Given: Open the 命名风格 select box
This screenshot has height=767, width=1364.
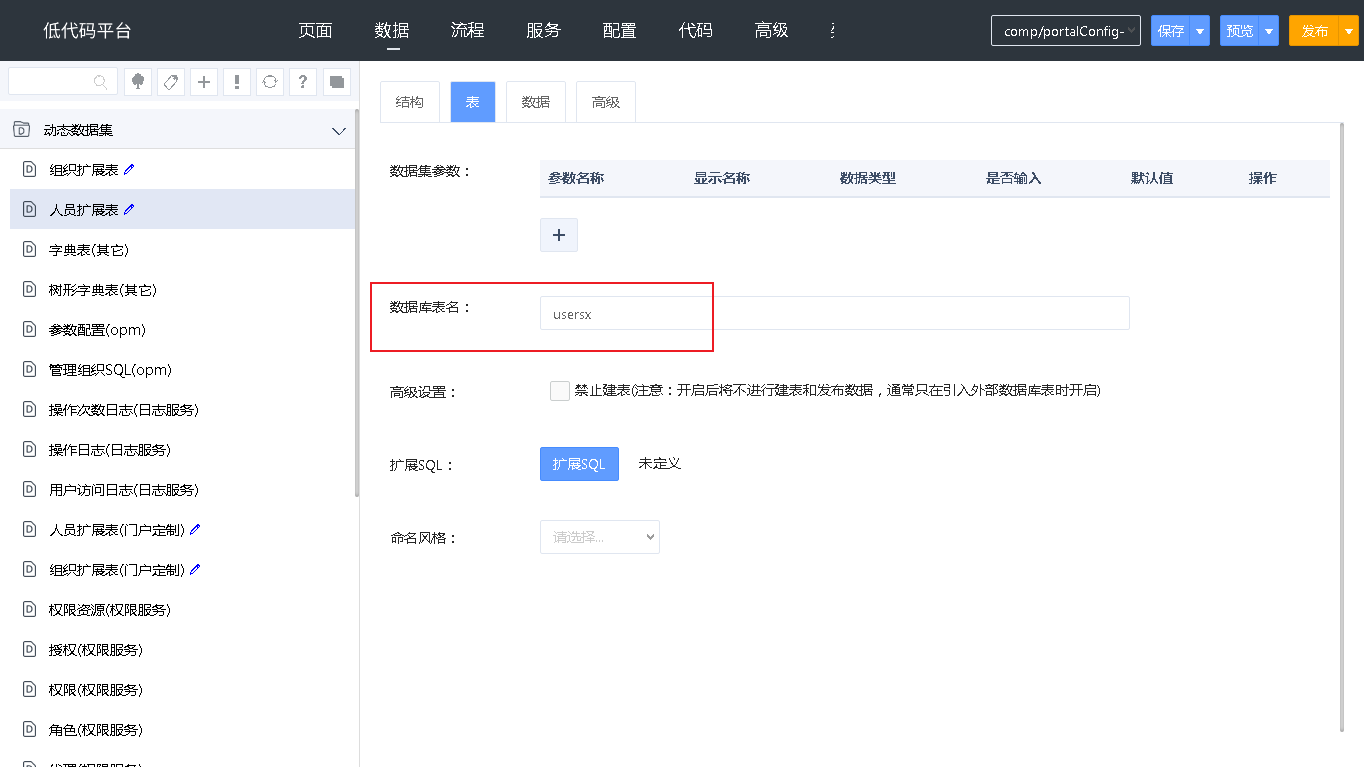Looking at the screenshot, I should [600, 537].
